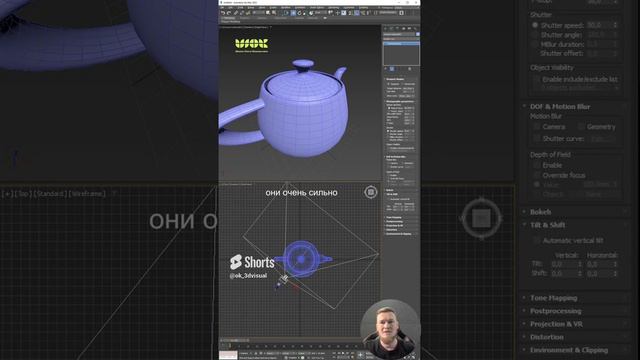This screenshot has width=640, height=360.
Task: Click the object color swatch beside name field
Action: (418, 34)
